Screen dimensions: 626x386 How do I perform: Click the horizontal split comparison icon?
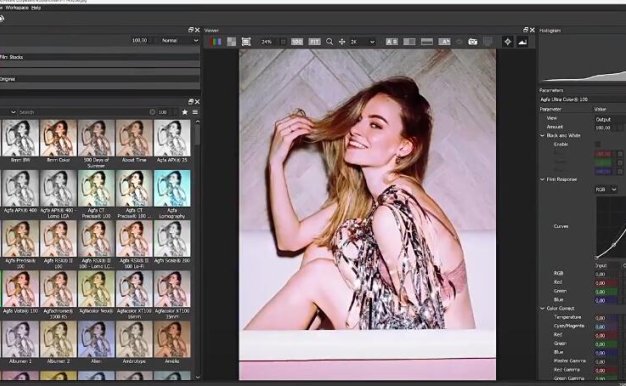point(427,42)
